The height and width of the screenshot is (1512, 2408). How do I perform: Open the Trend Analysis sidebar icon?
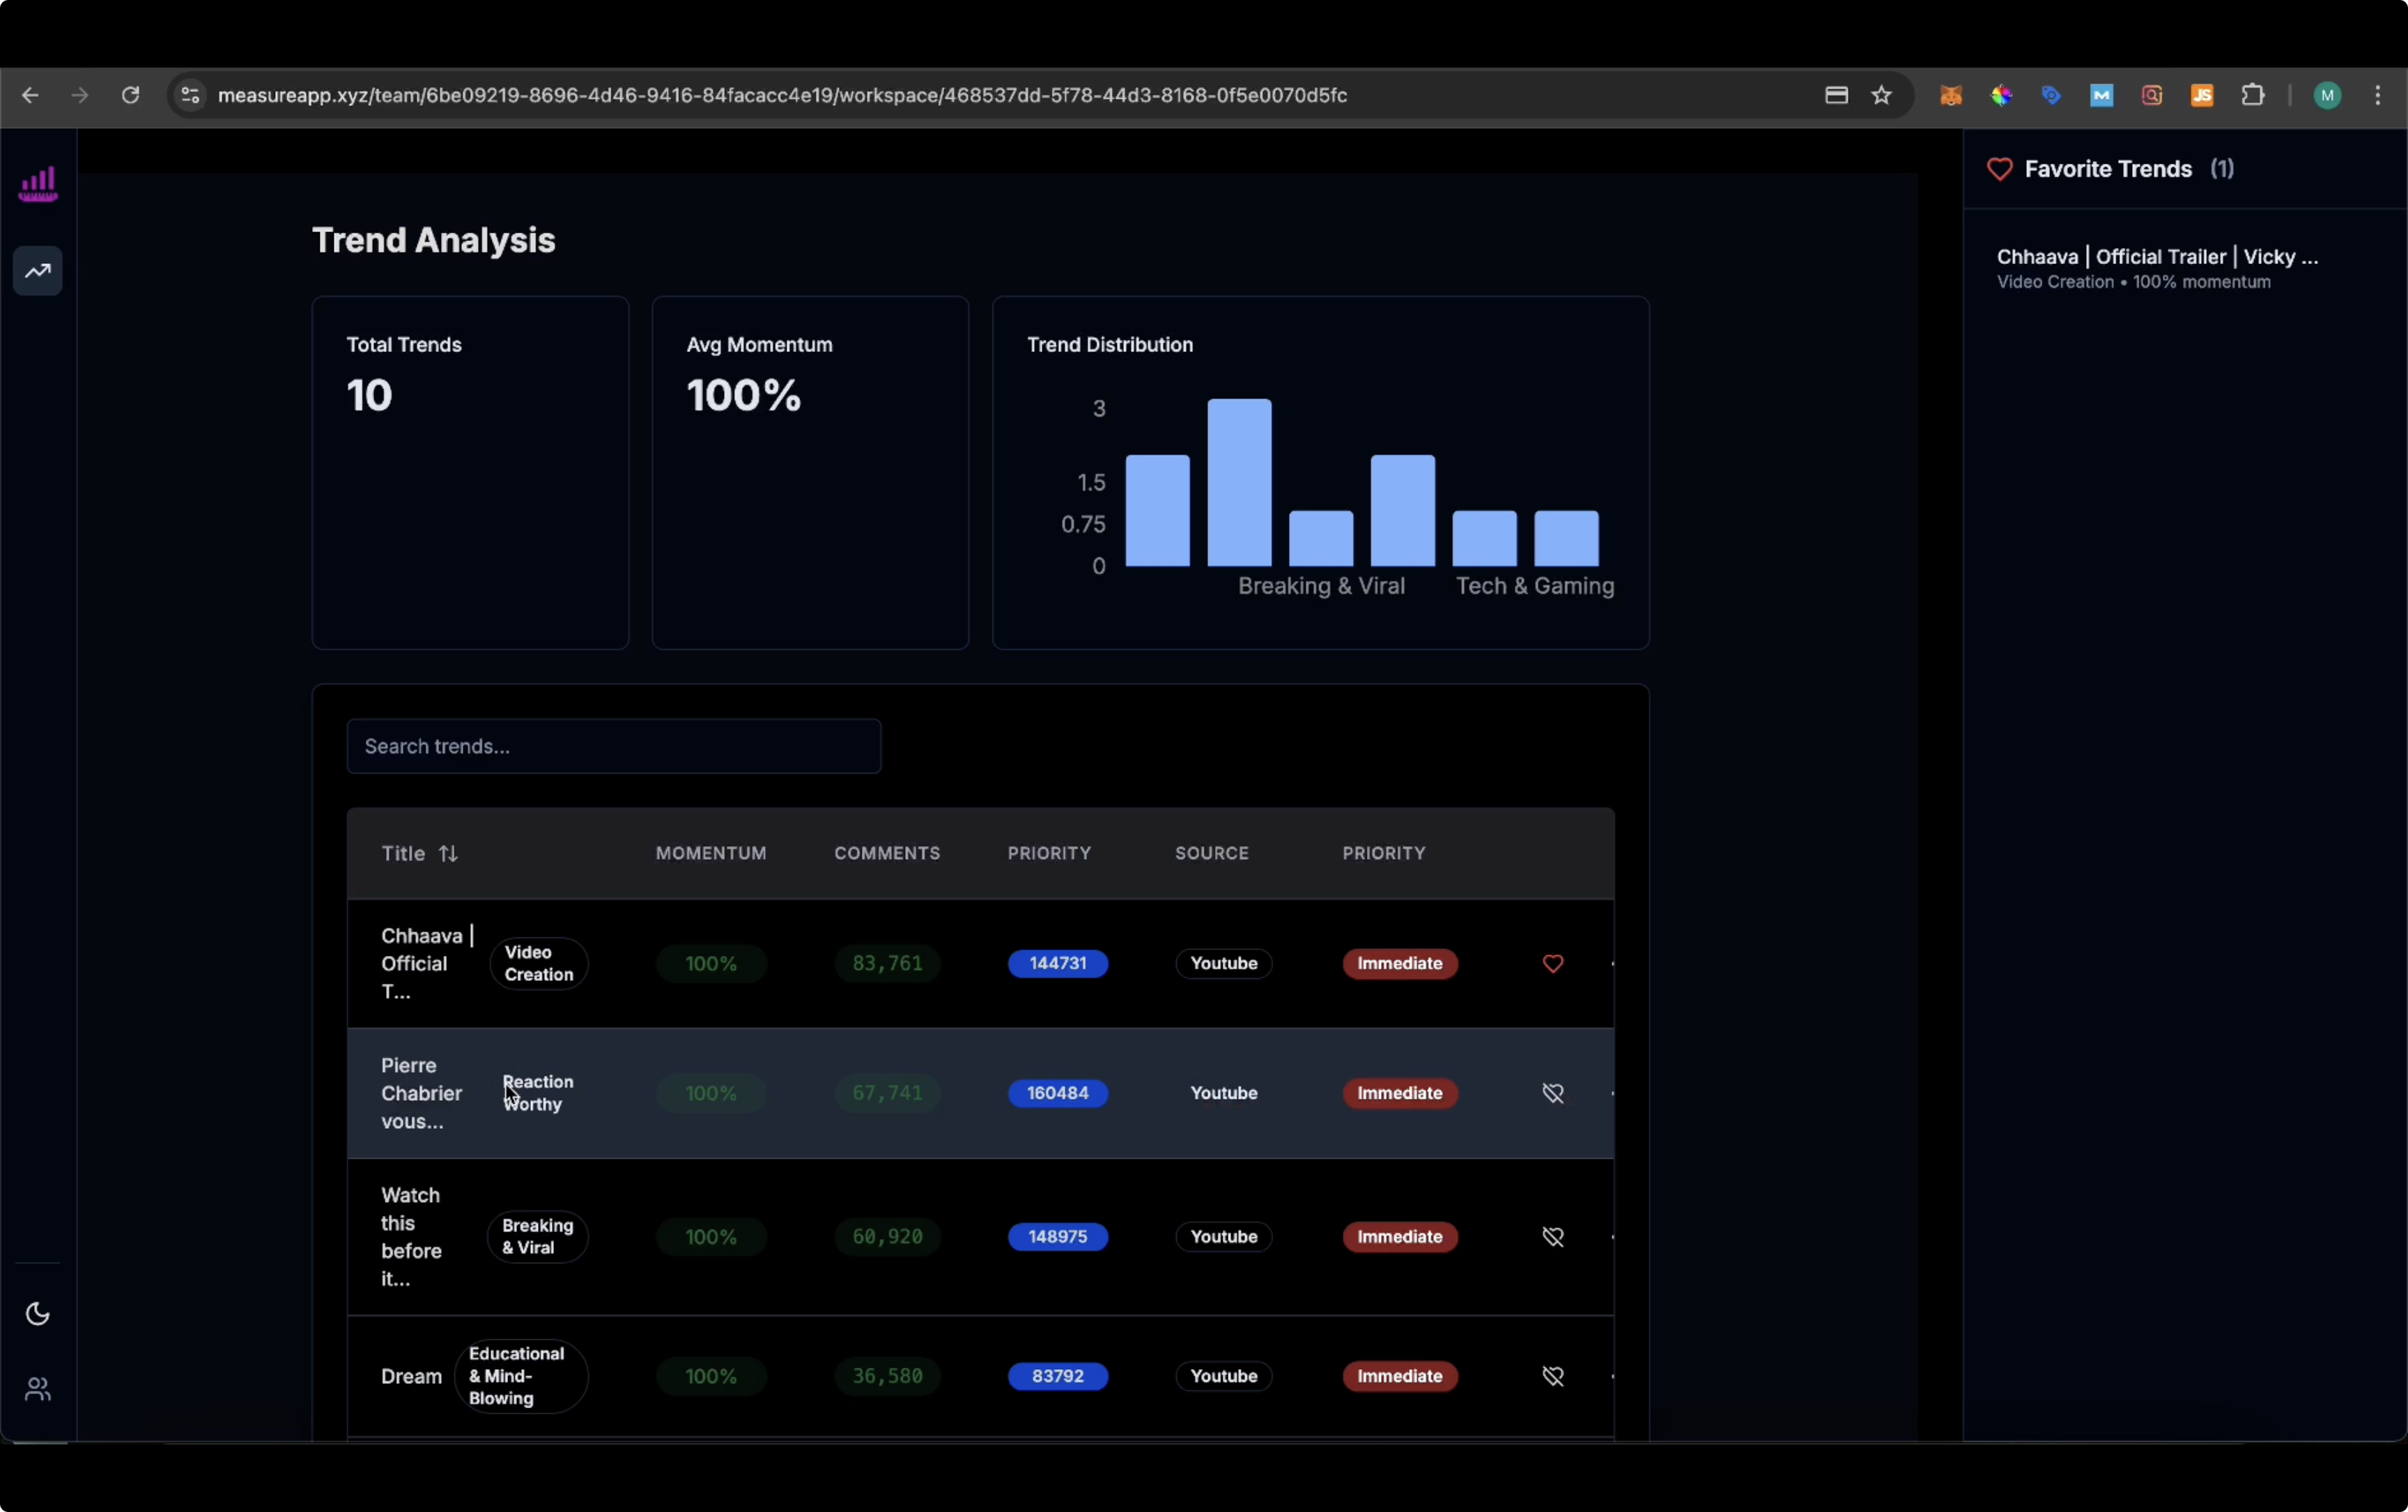click(38, 271)
